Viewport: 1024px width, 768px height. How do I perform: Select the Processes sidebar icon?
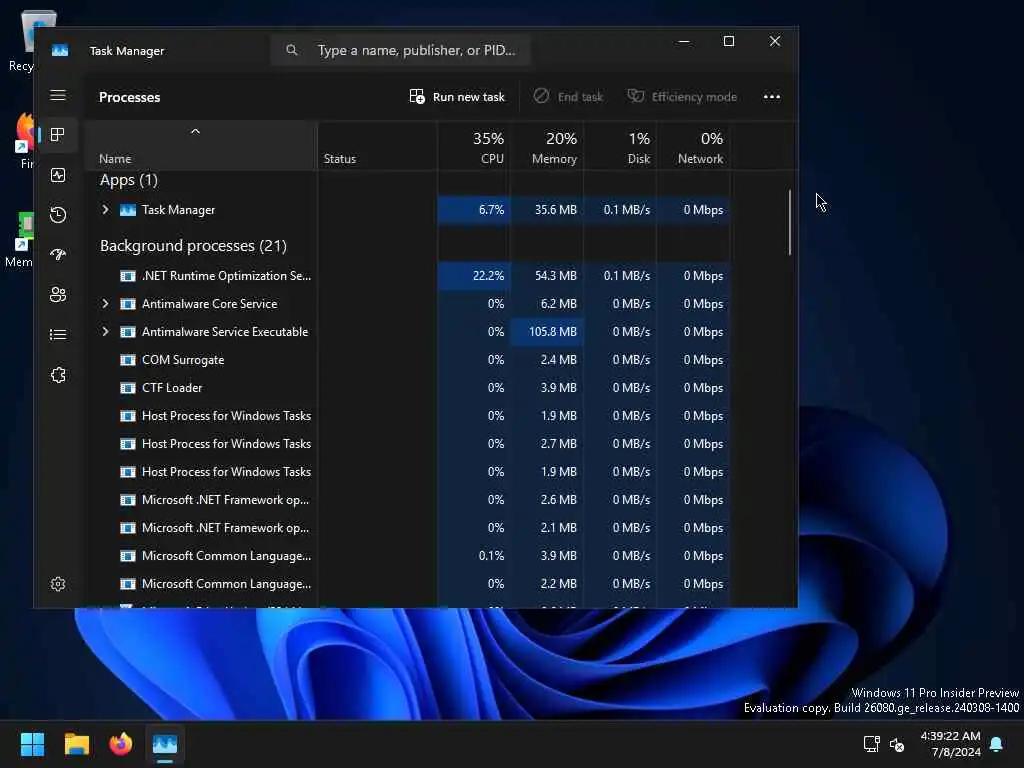58,135
